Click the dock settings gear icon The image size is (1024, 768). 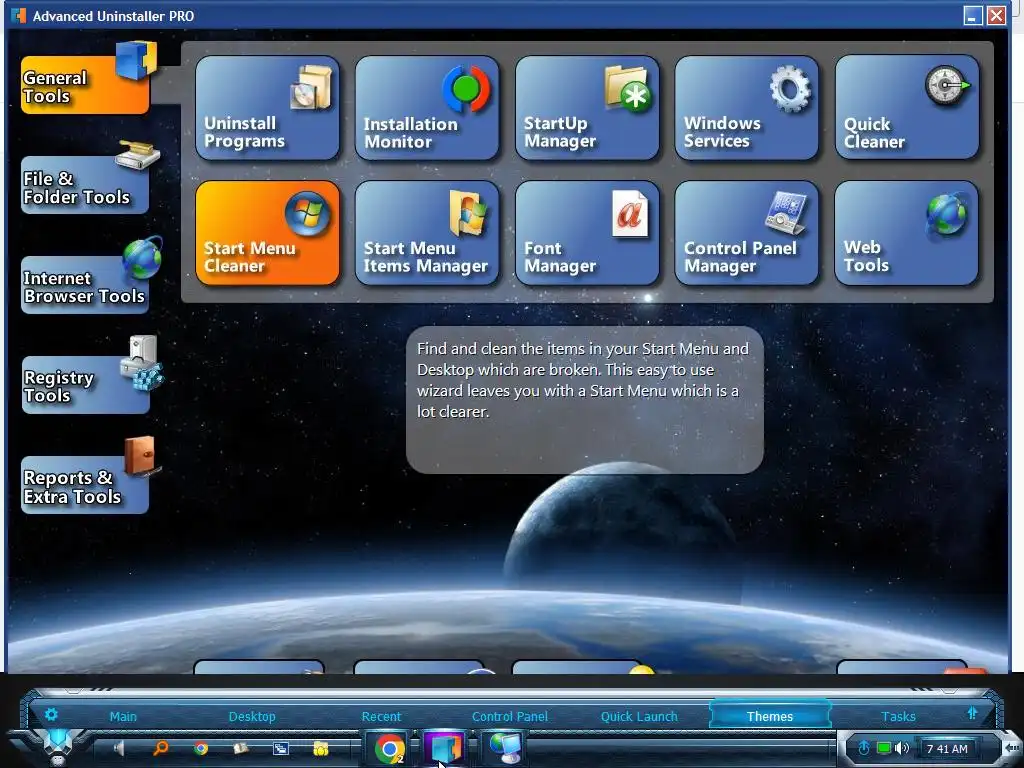point(51,714)
